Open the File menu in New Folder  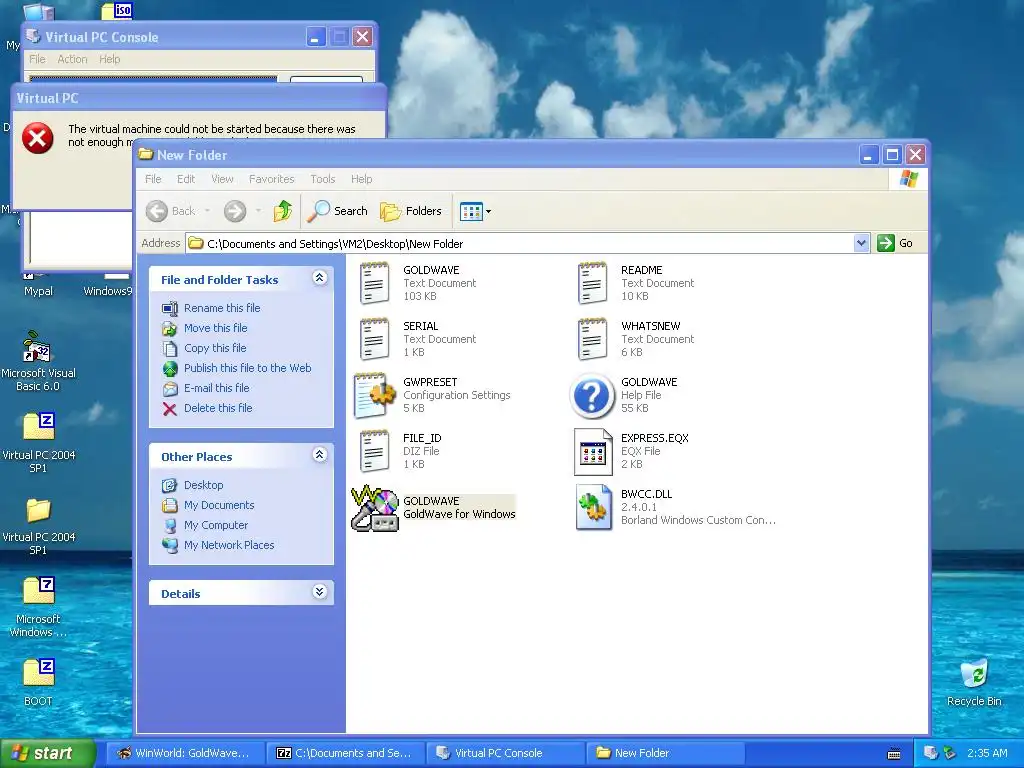coord(153,179)
